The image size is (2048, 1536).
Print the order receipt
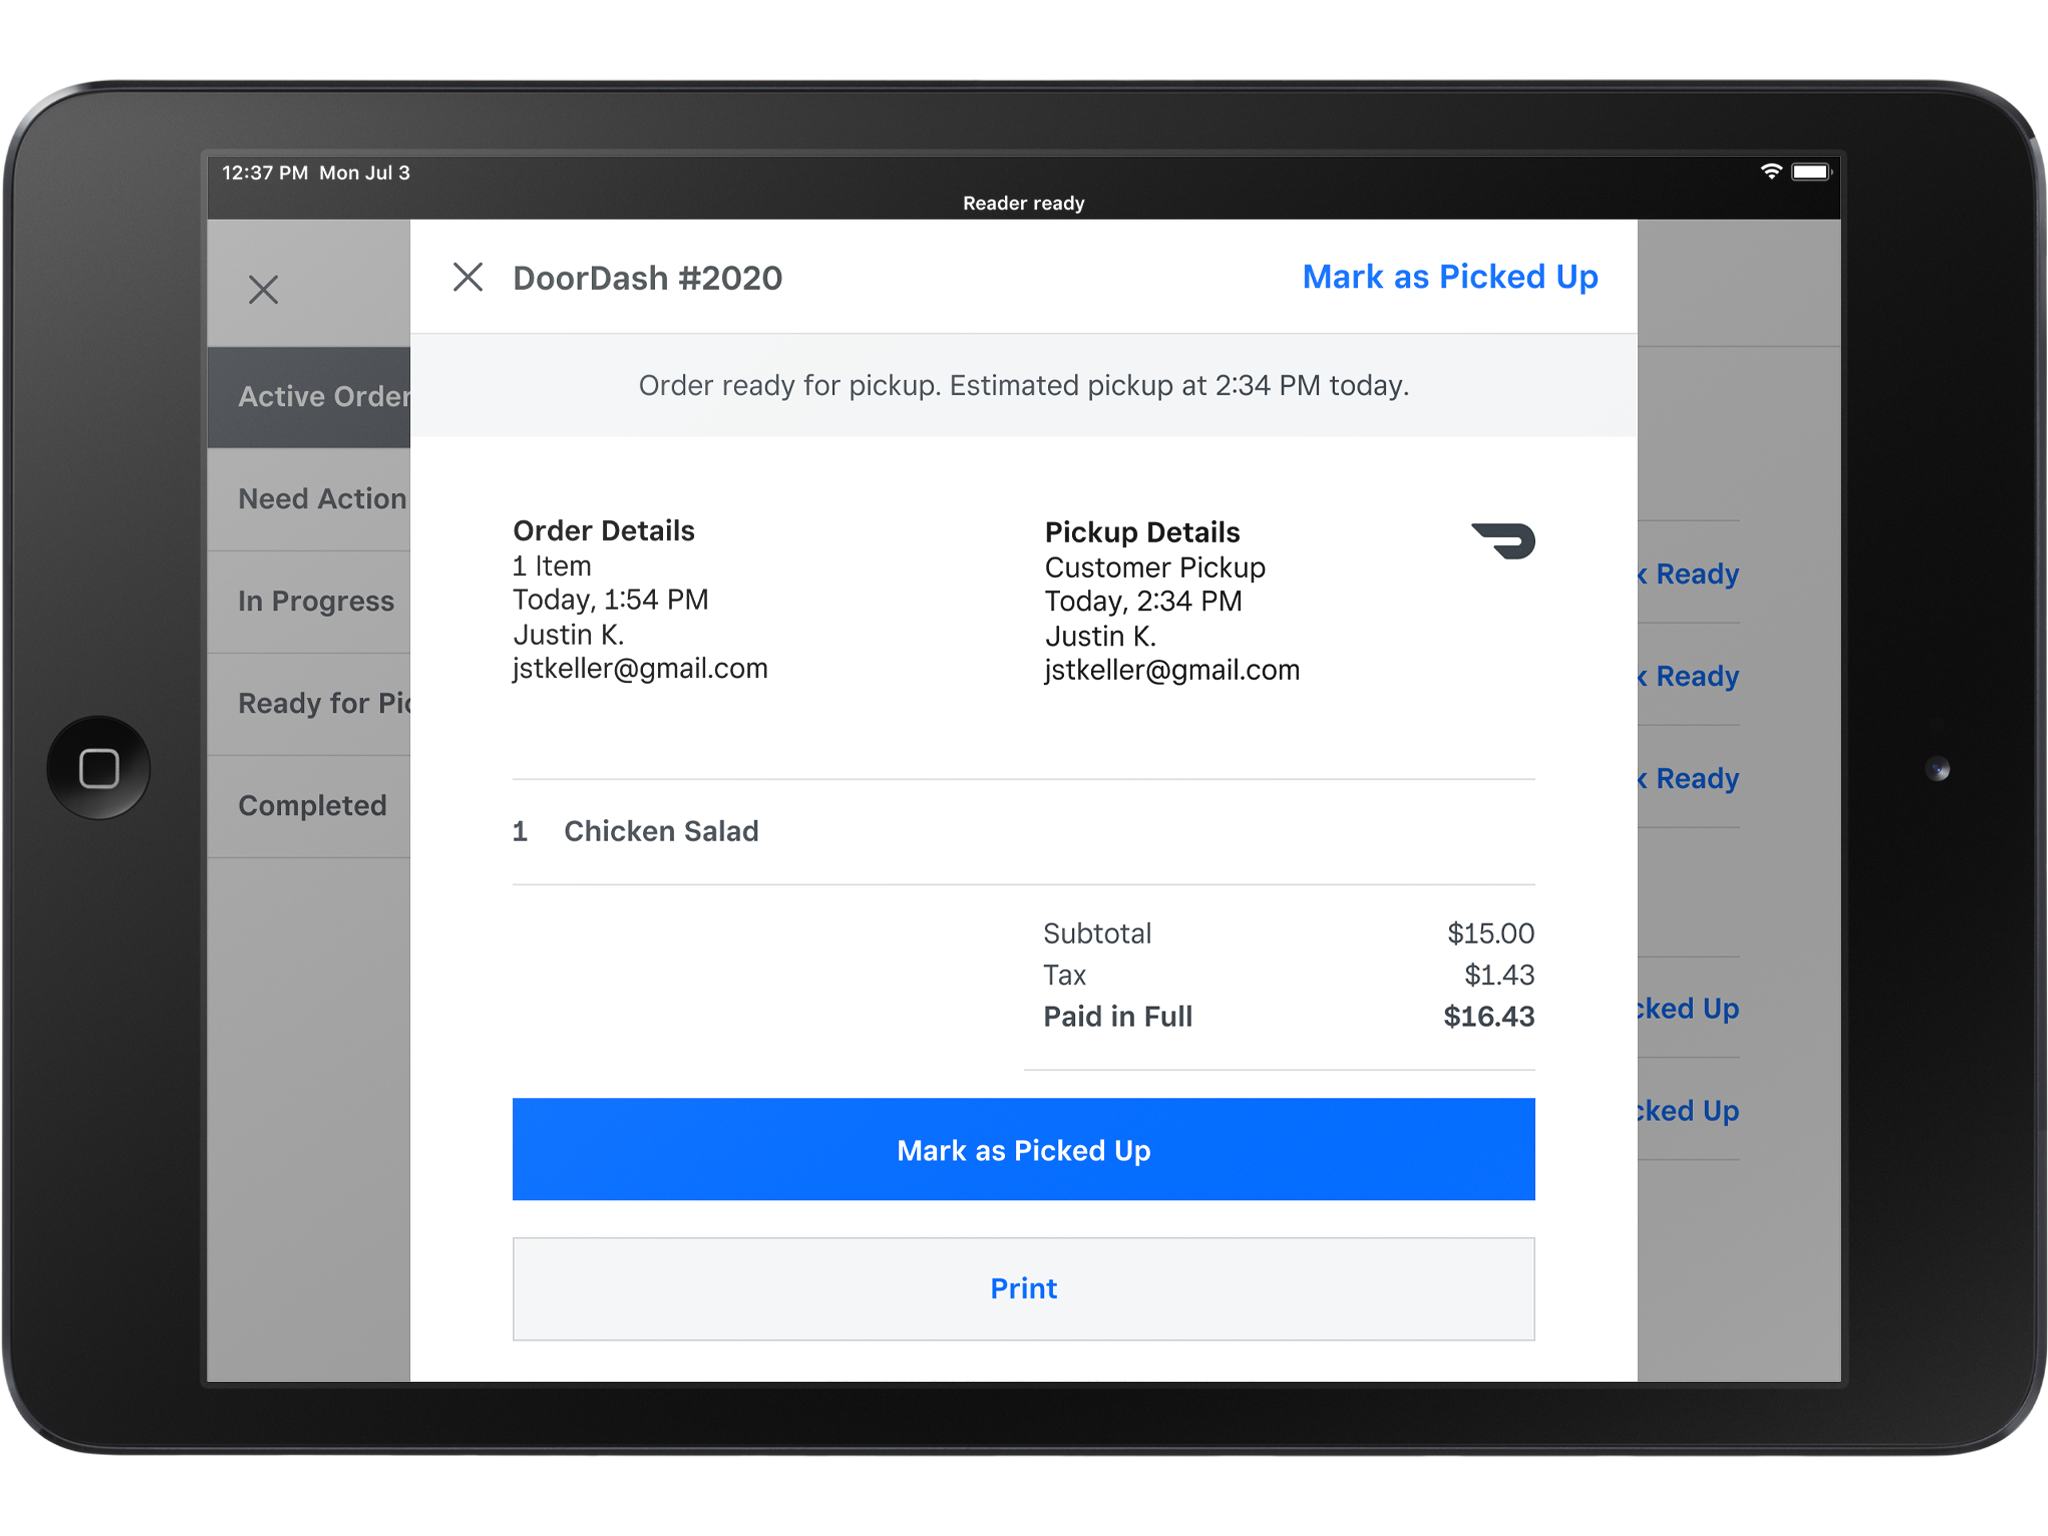point(1023,1288)
